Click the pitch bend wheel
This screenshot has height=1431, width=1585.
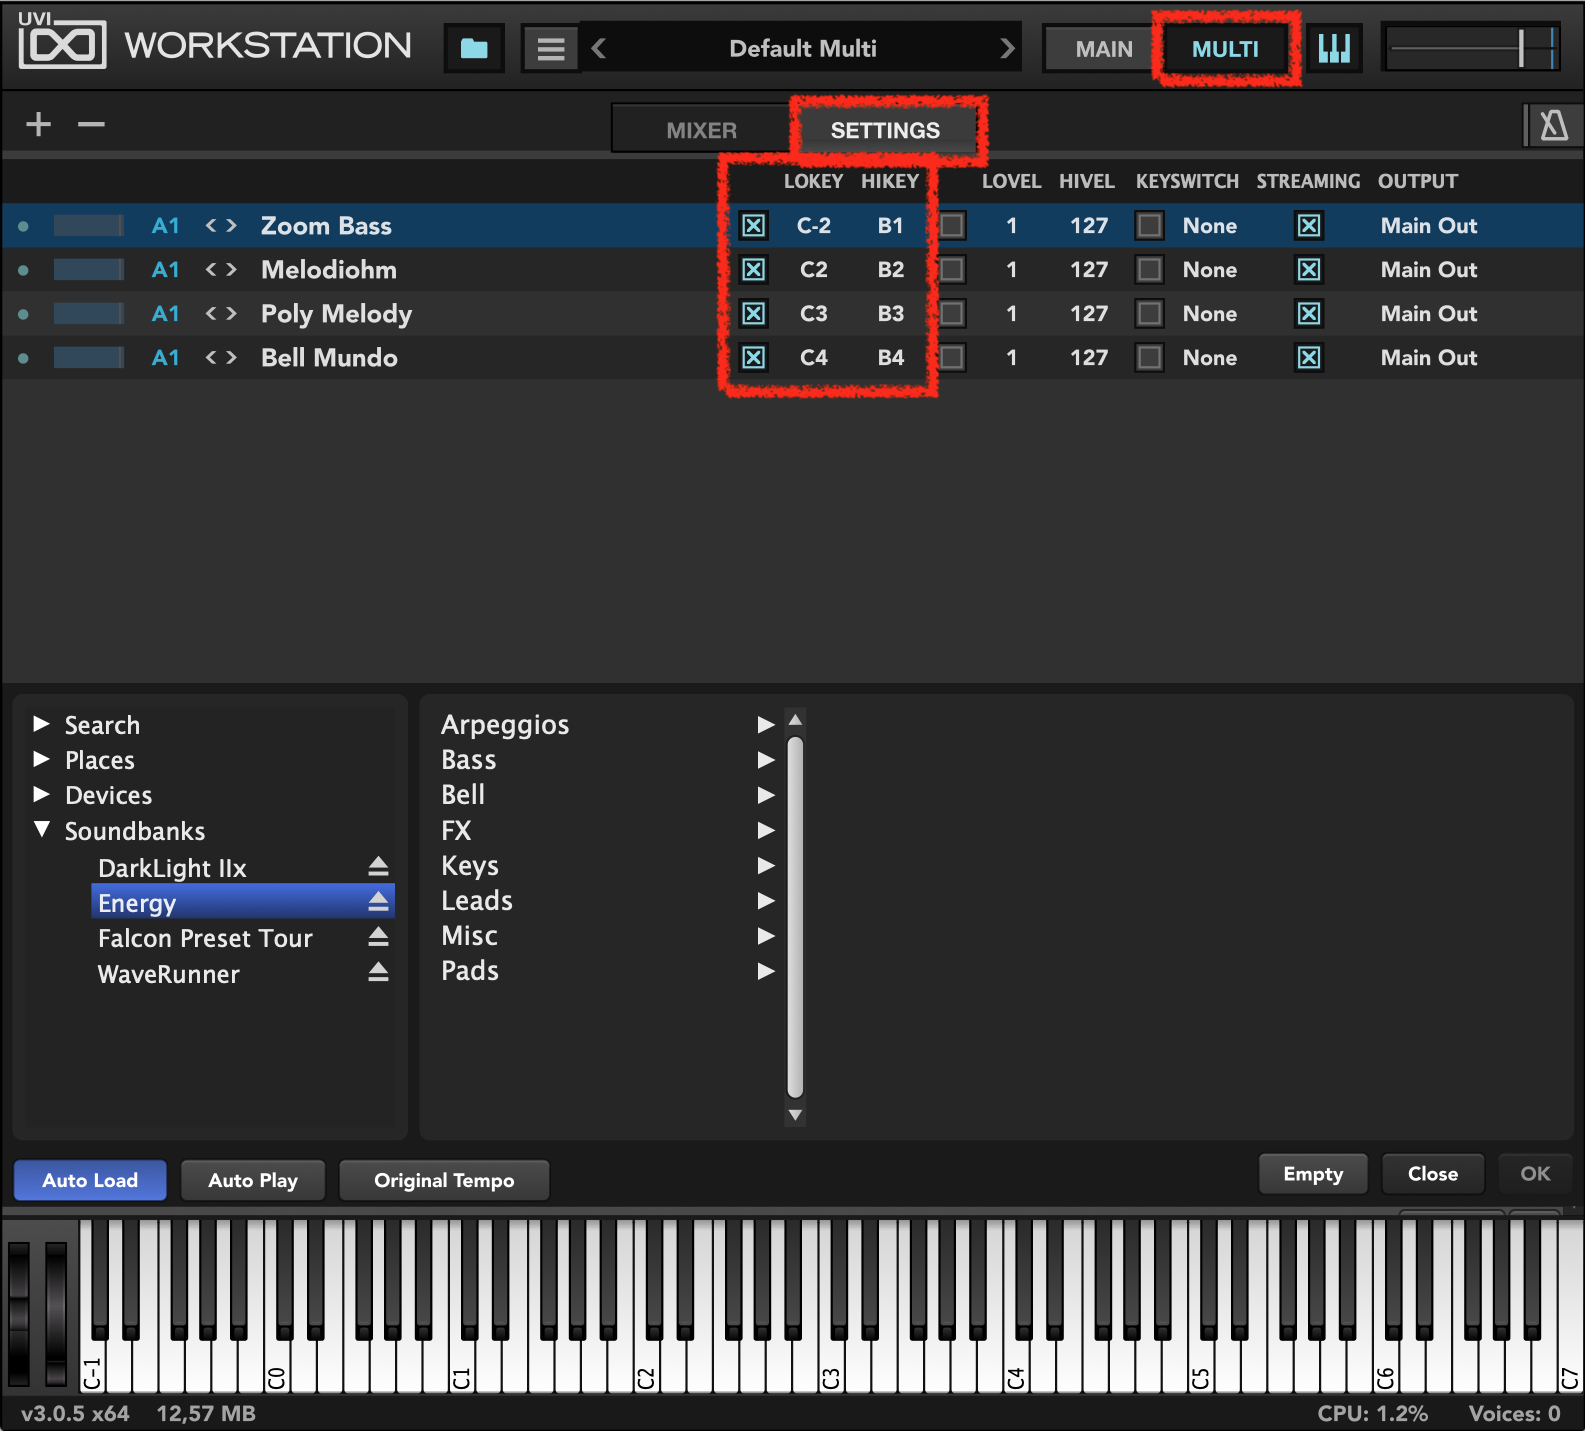[19, 1312]
